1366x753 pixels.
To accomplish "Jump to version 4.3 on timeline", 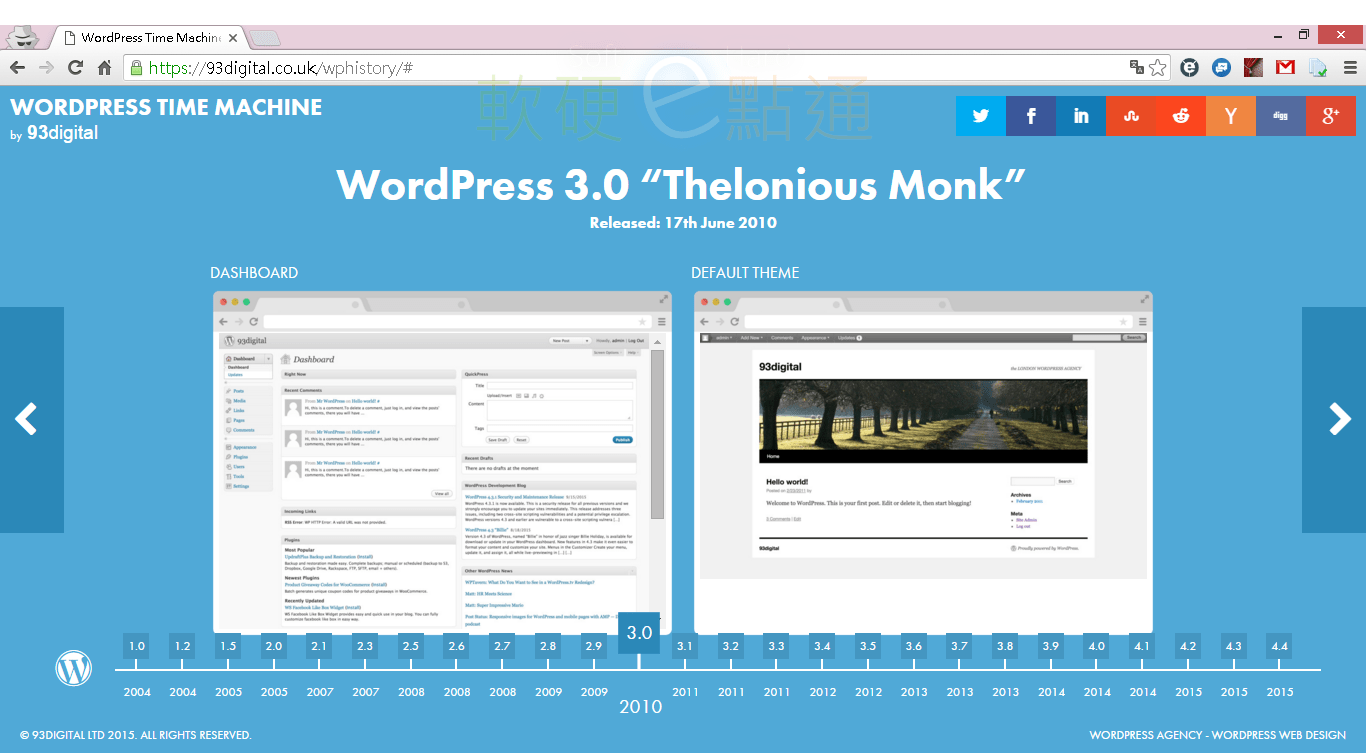I will click(1234, 646).
